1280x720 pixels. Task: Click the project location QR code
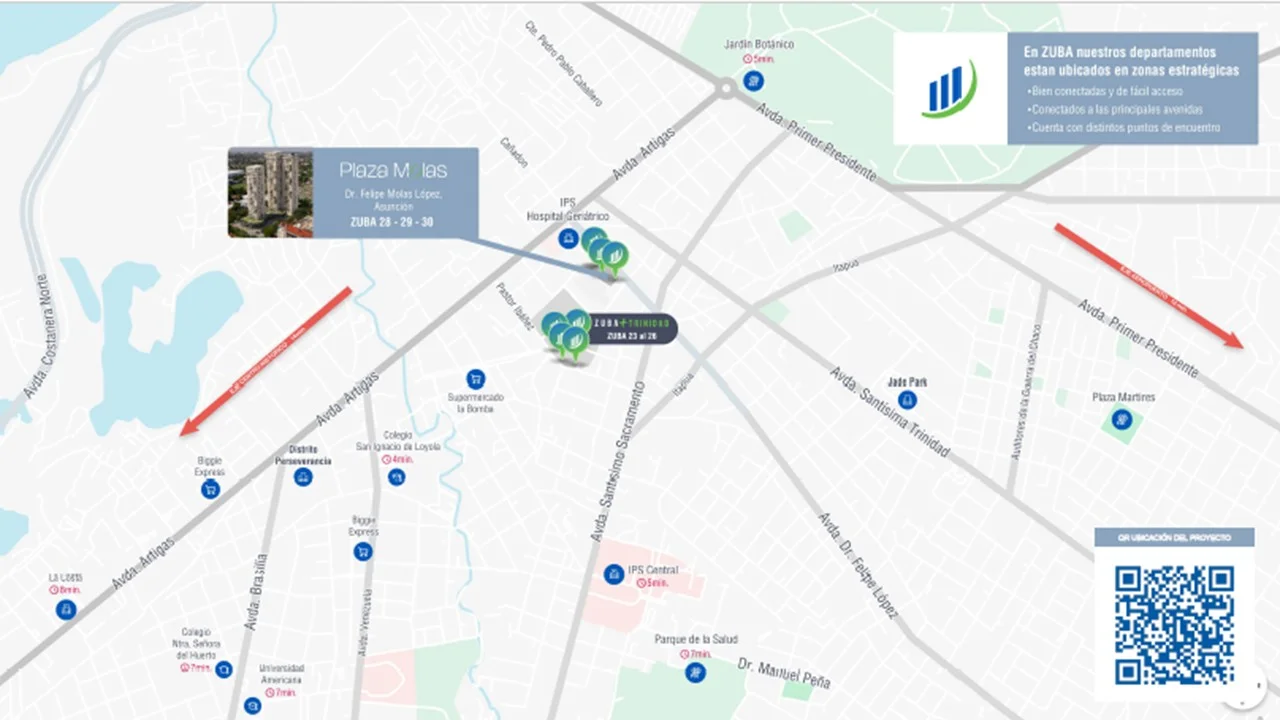tap(1174, 625)
